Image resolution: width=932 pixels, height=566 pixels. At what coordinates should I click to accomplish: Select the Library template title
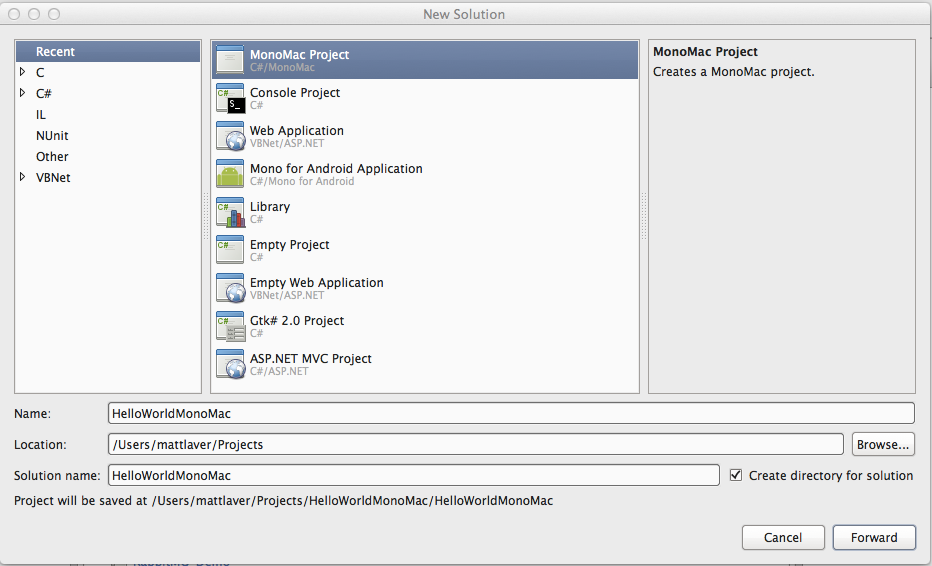[270, 206]
